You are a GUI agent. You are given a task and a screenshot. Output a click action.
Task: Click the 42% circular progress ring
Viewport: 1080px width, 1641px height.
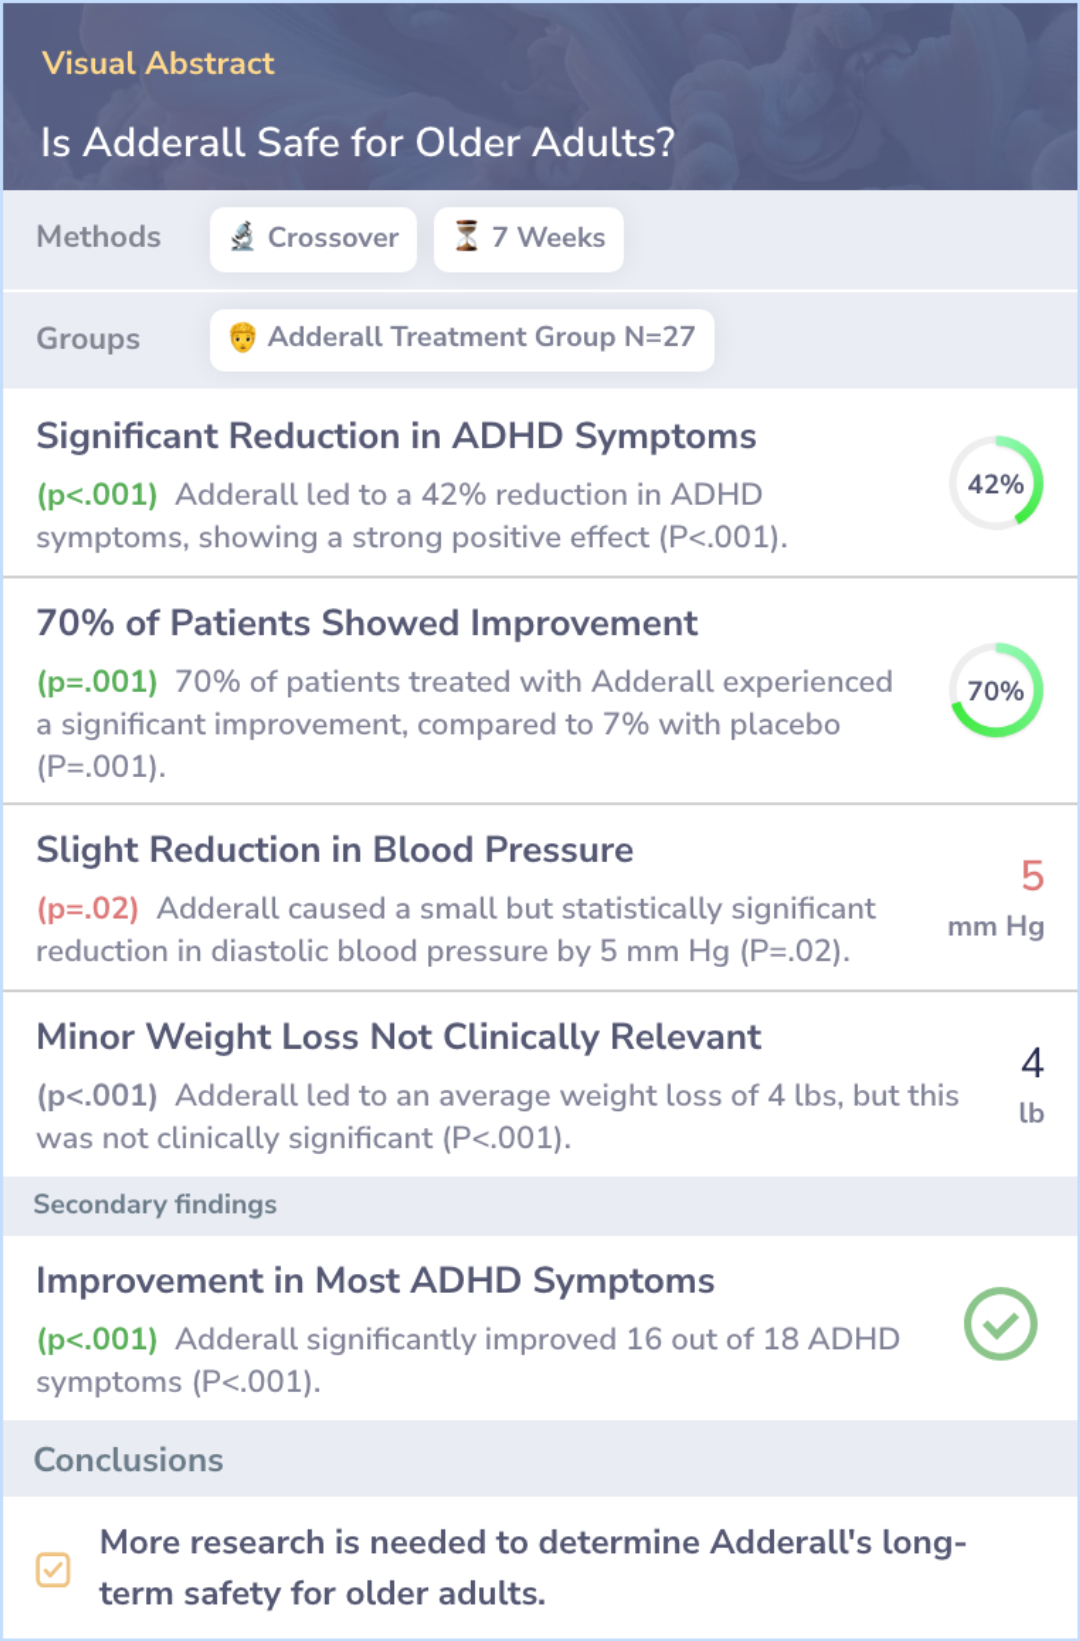click(x=996, y=484)
